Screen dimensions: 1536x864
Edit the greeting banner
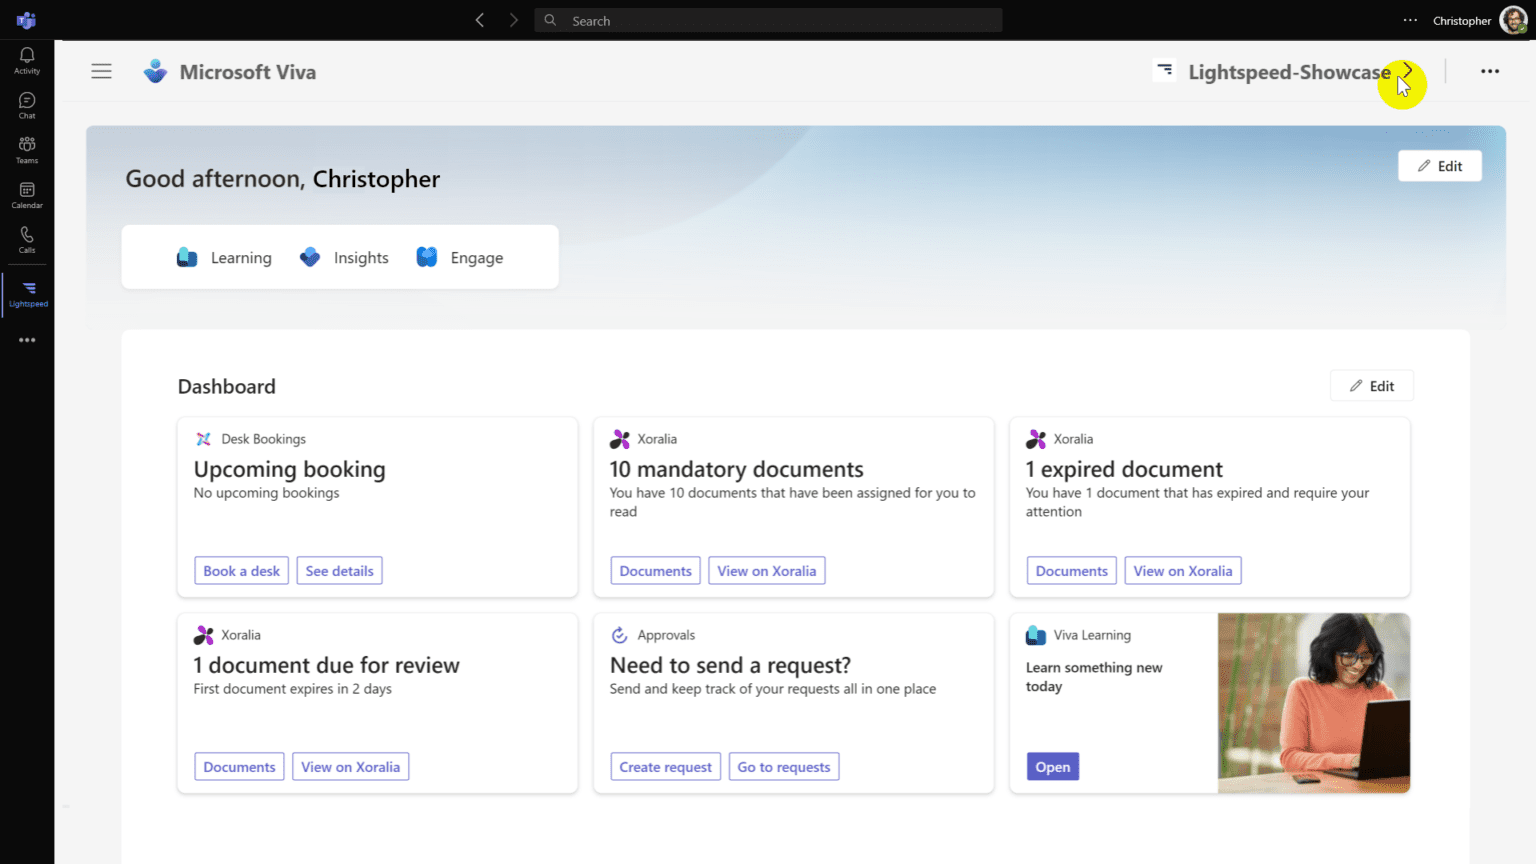tap(1440, 165)
